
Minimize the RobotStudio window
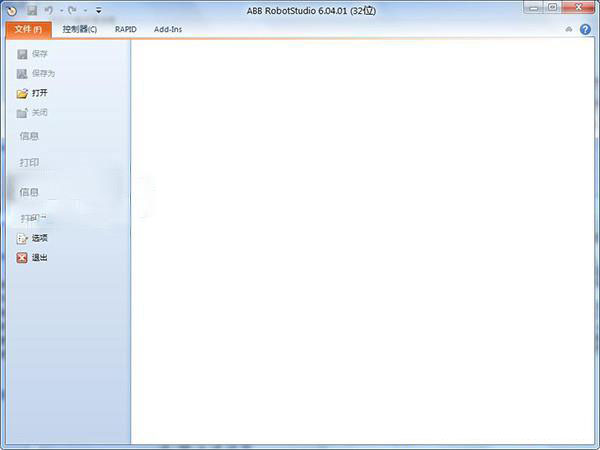pos(534,8)
